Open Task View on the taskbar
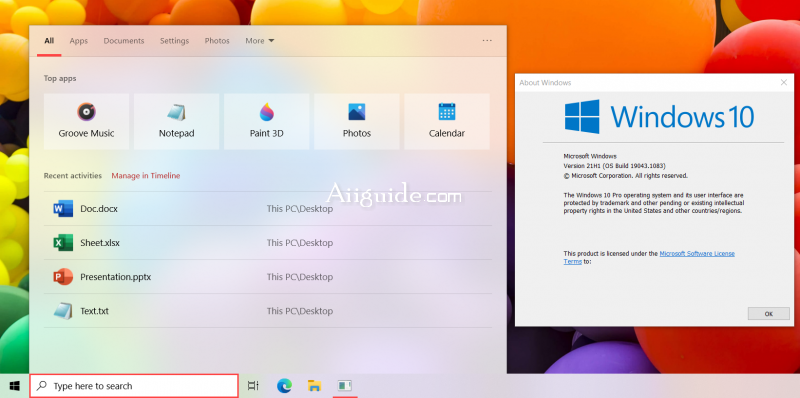800x398 pixels. tap(253, 386)
